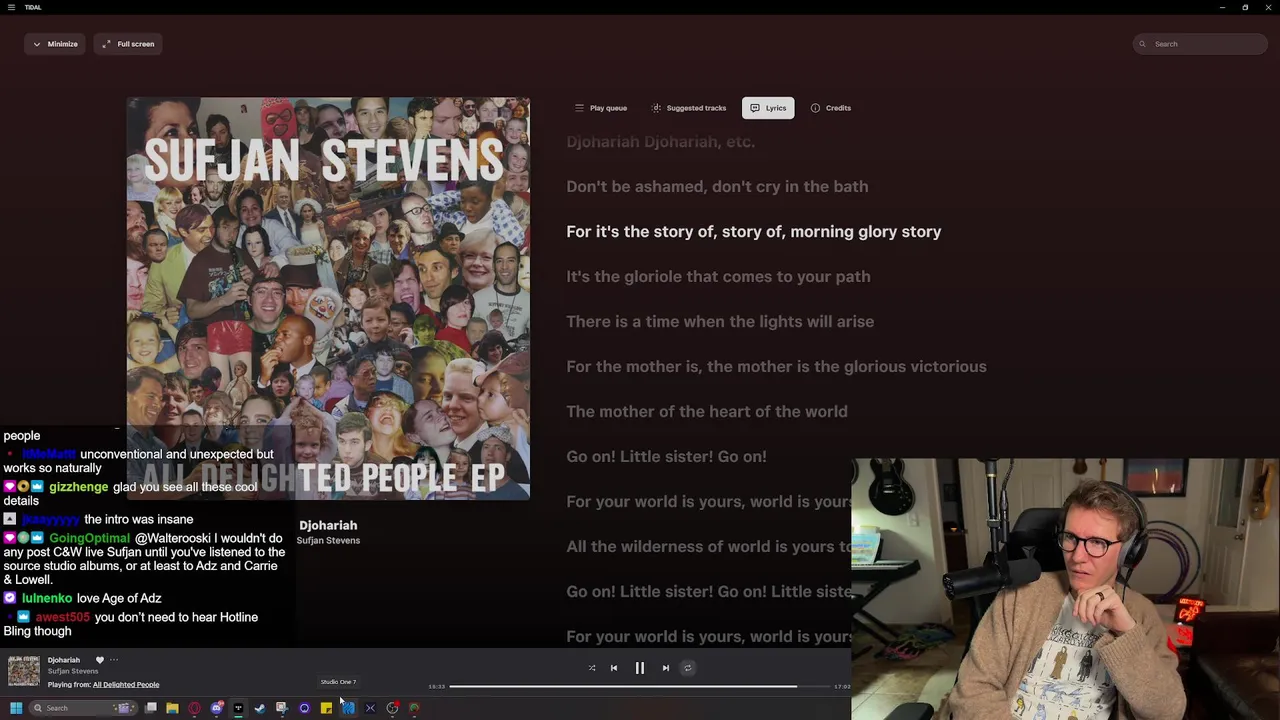This screenshot has width=1280, height=720.
Task: Open the Windows Start menu
Action: (16, 708)
